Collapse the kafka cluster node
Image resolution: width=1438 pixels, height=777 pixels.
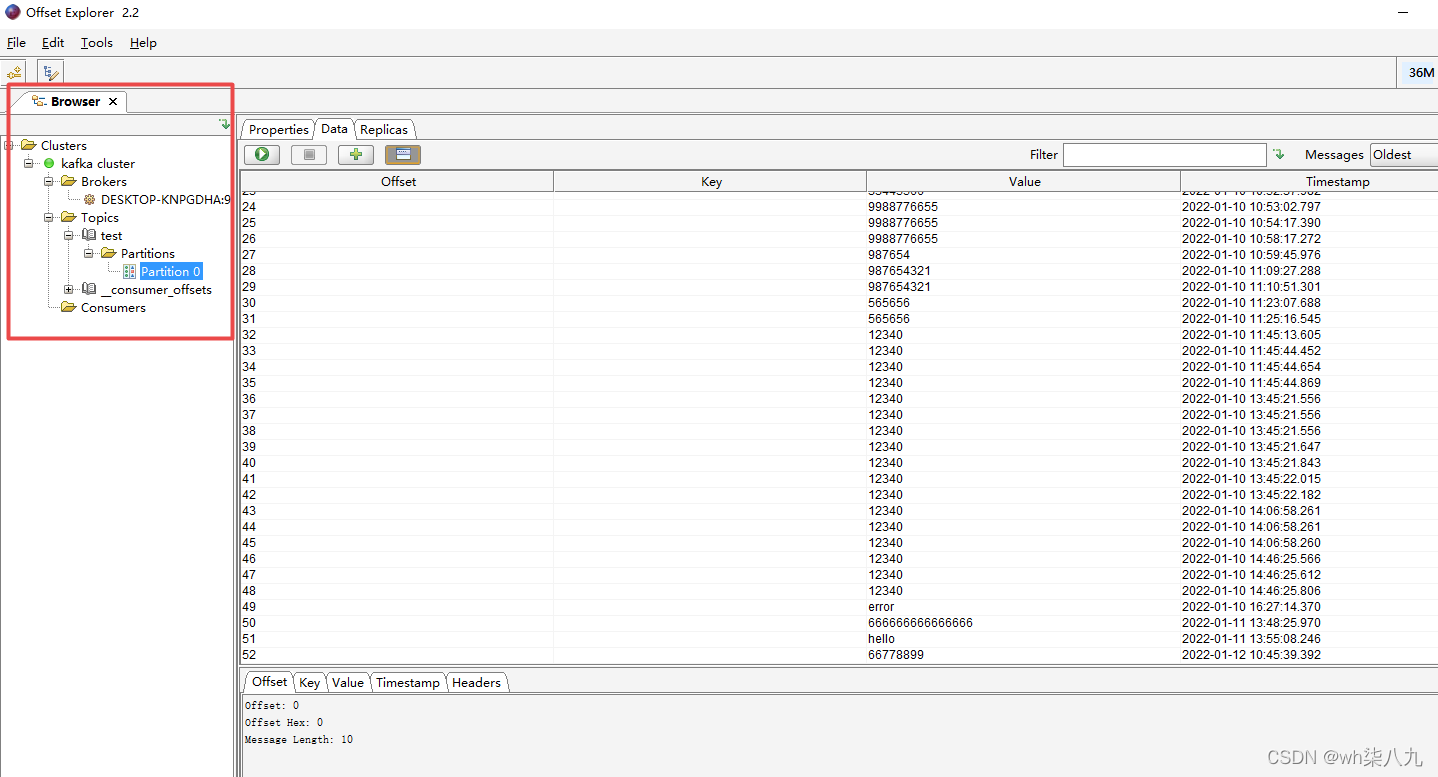pos(29,163)
